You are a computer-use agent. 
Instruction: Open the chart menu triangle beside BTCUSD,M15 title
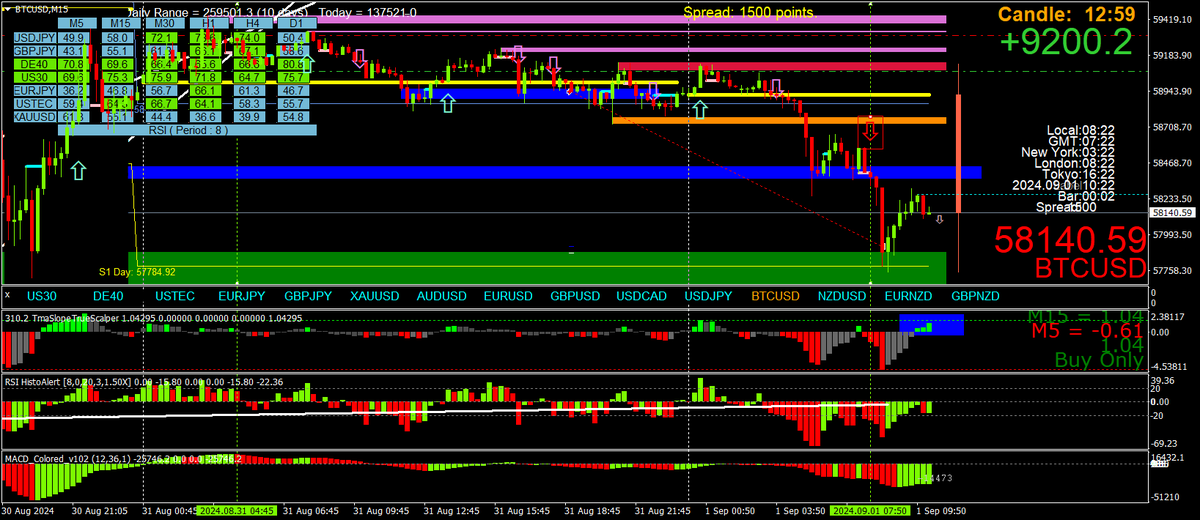pyautogui.click(x=8, y=7)
